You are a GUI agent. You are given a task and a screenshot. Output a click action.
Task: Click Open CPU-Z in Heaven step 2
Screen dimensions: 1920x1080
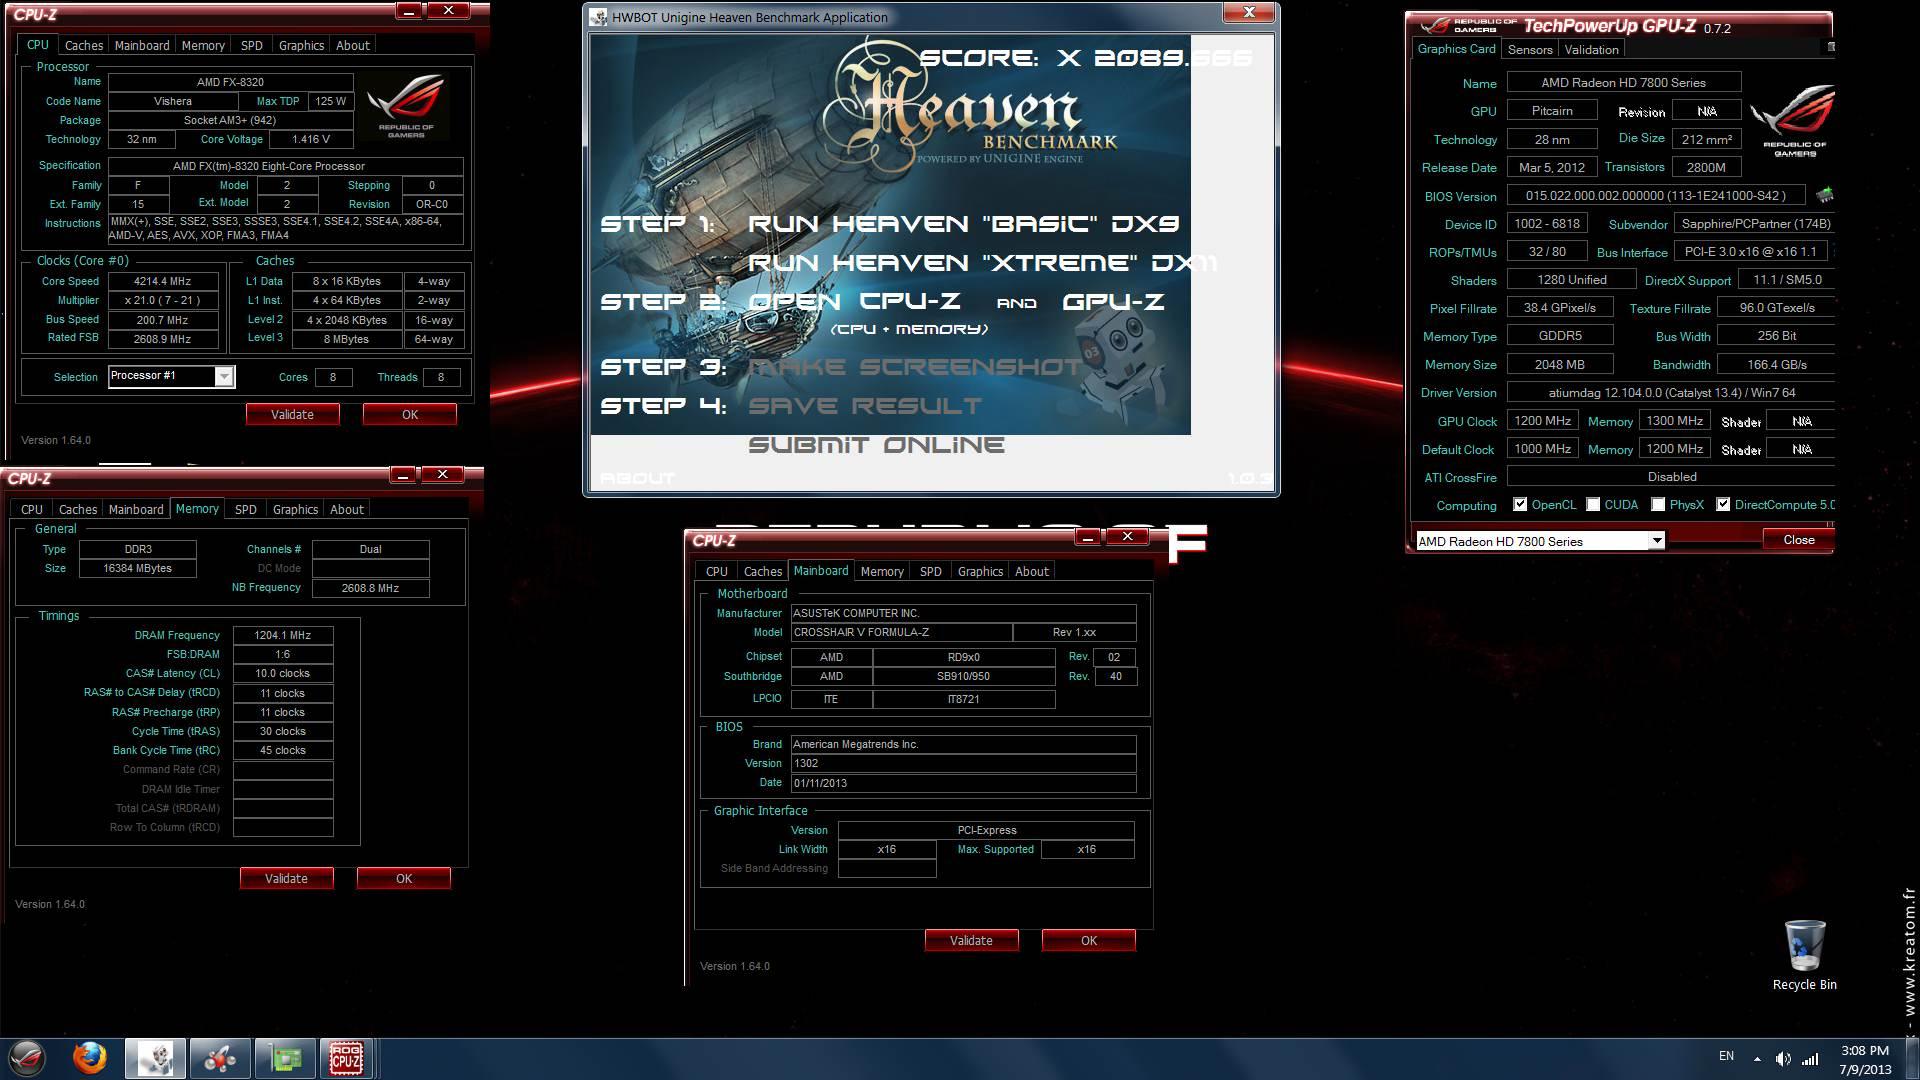(855, 301)
